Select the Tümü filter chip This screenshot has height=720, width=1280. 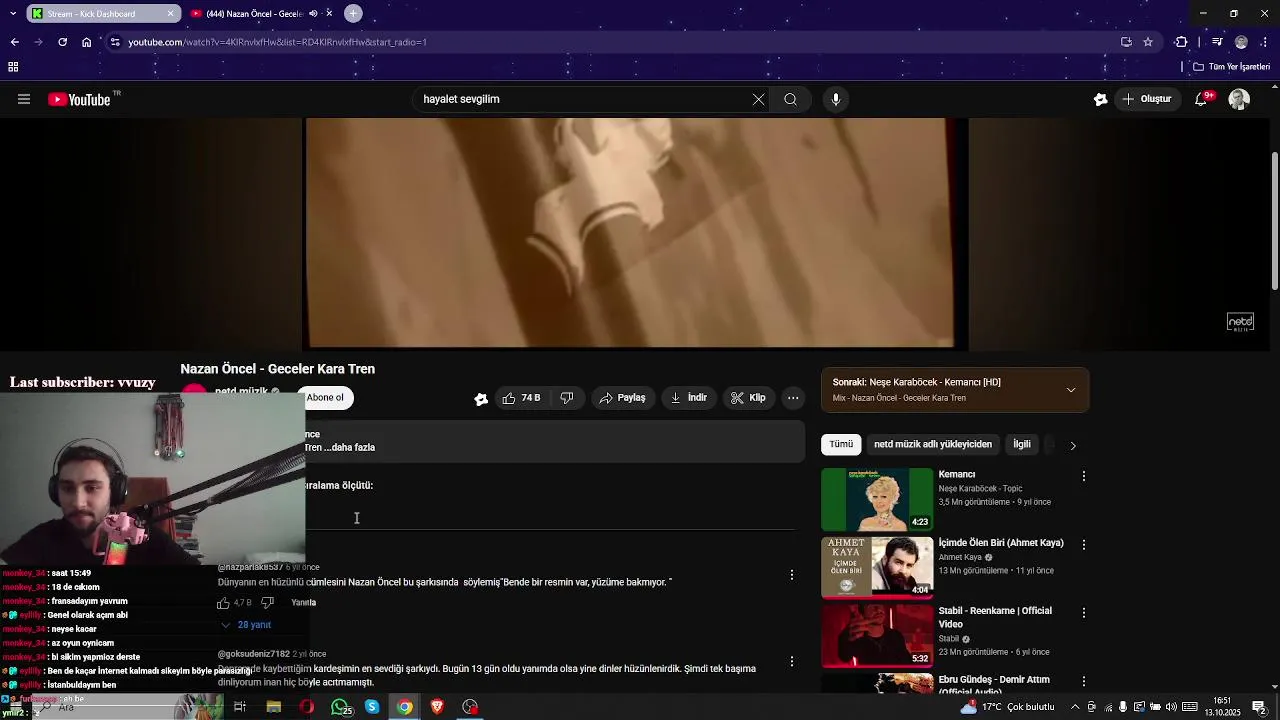click(841, 444)
